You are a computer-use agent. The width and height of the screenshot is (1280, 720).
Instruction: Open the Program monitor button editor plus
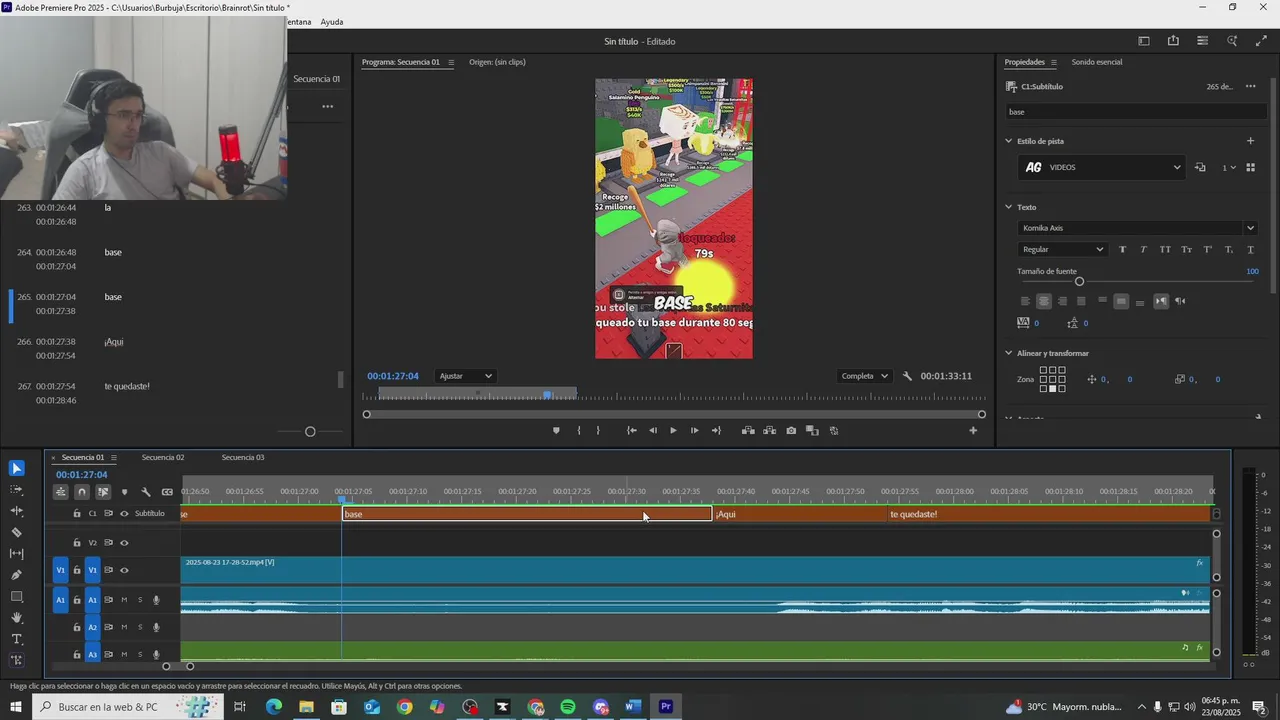973,430
